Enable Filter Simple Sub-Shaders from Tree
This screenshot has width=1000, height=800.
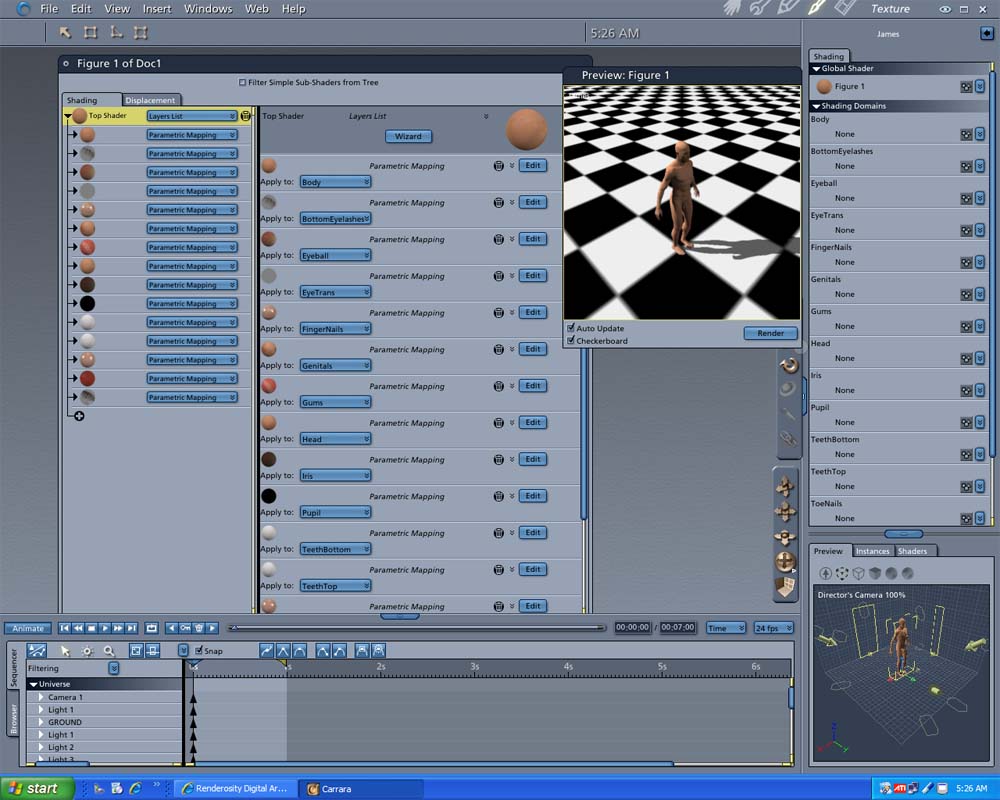click(243, 83)
